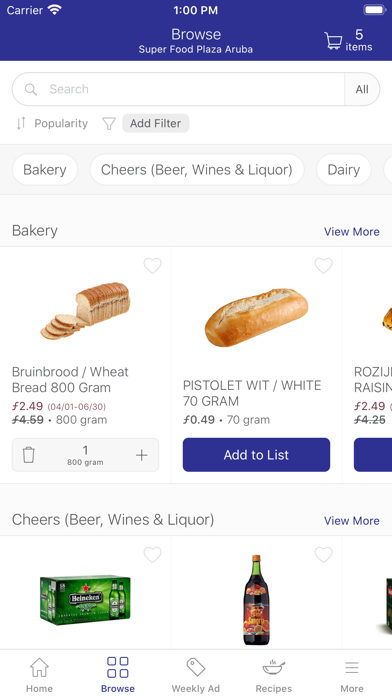Image resolution: width=392 pixels, height=696 pixels.
Task: Open the shopping cart with 5 items
Action: [x=348, y=41]
